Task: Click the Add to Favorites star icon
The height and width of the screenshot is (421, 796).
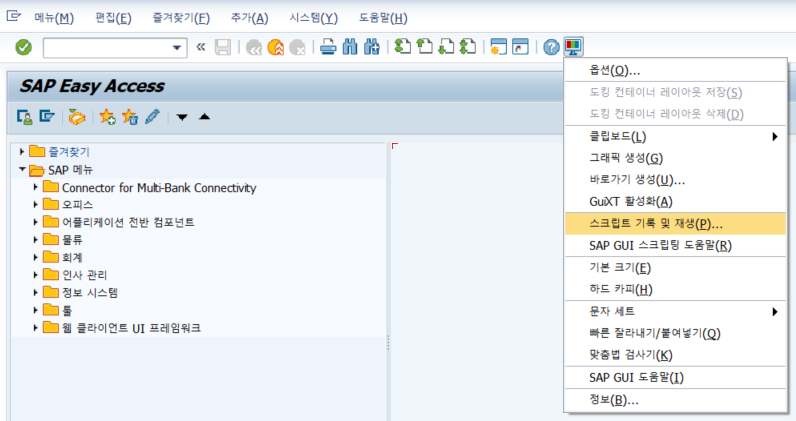Action: pos(108,117)
